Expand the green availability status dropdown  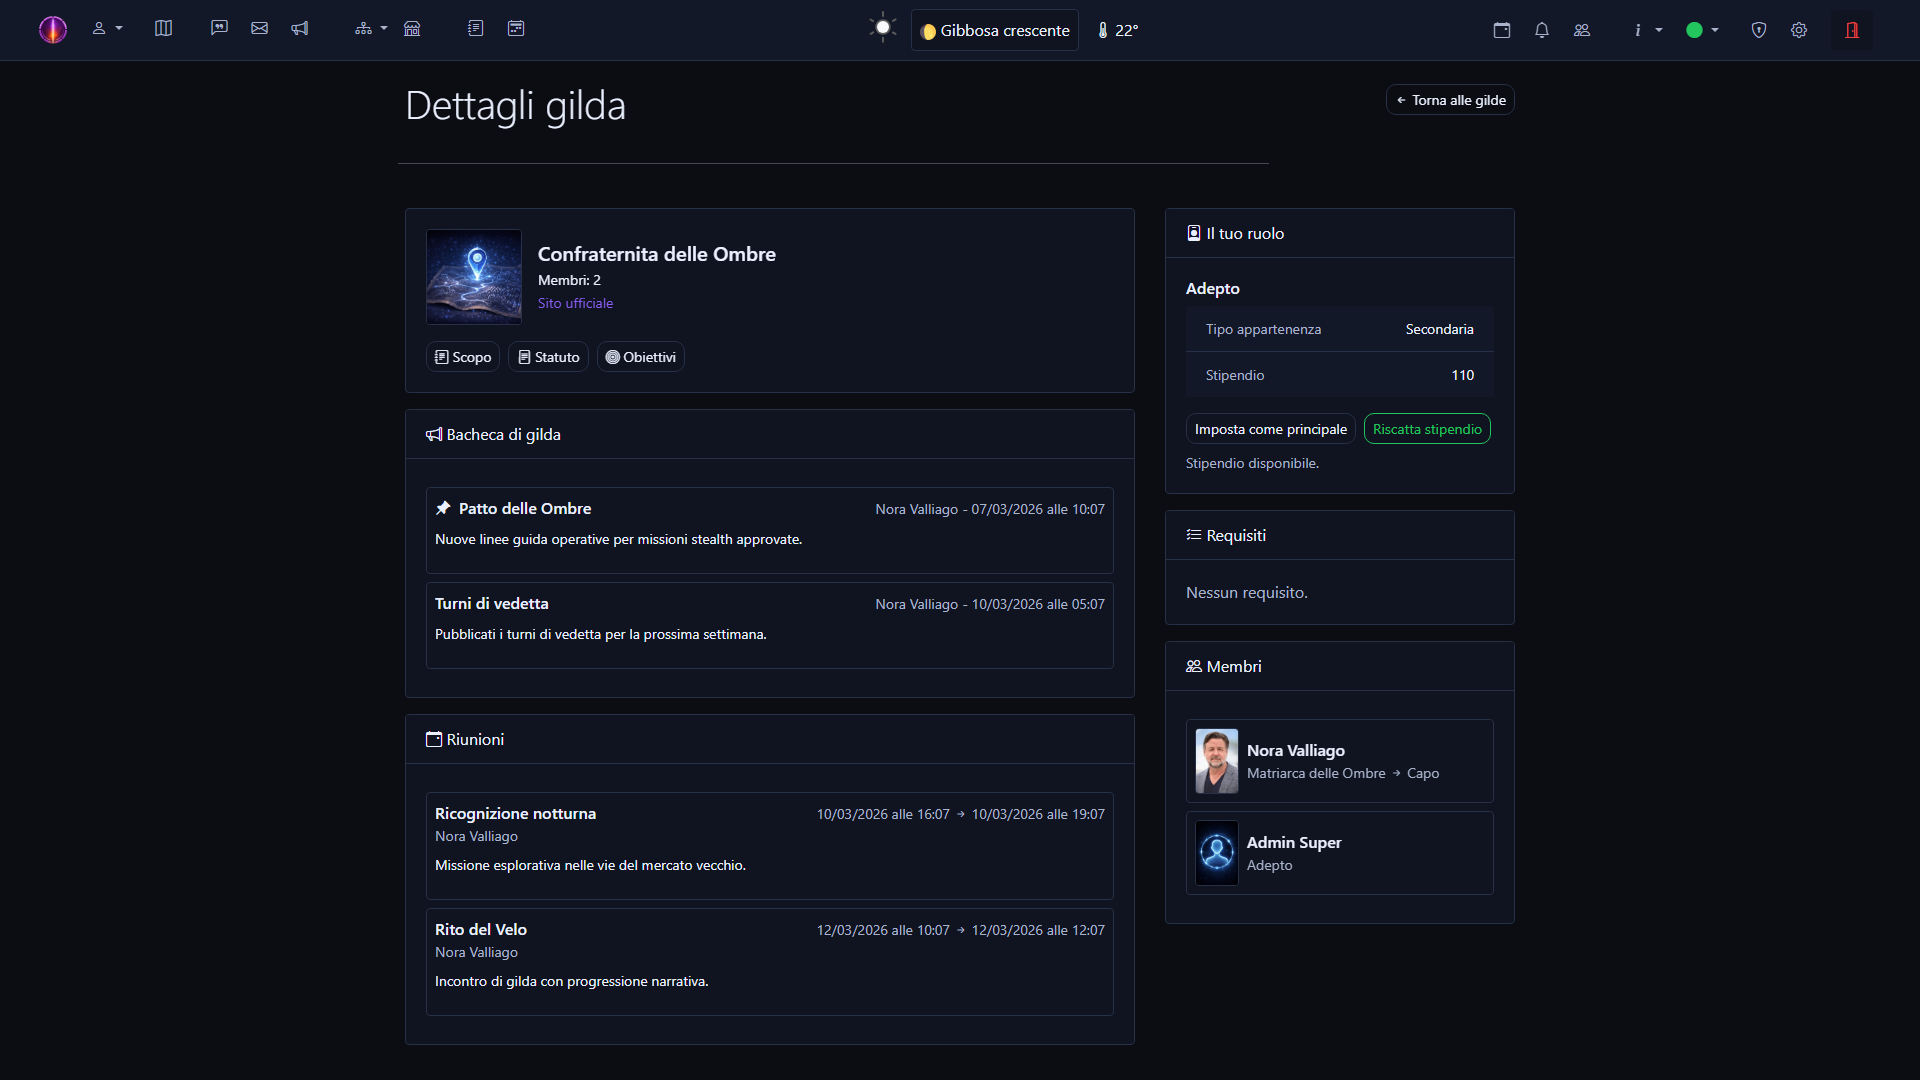tap(1703, 30)
